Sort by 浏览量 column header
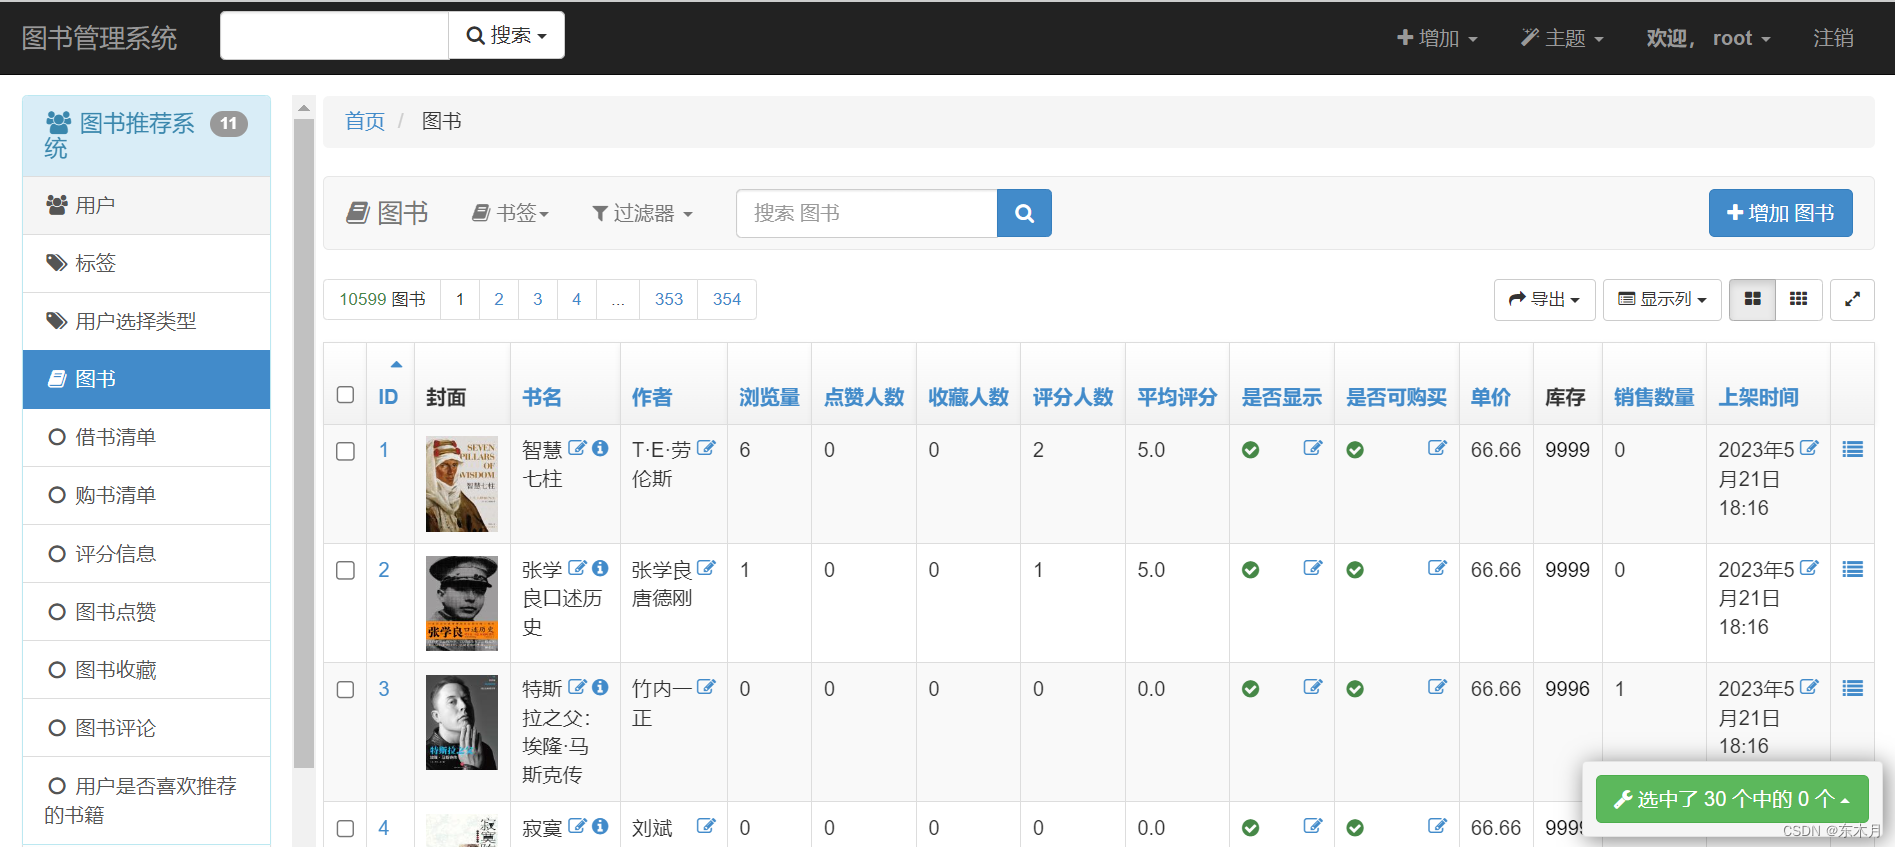 (769, 397)
